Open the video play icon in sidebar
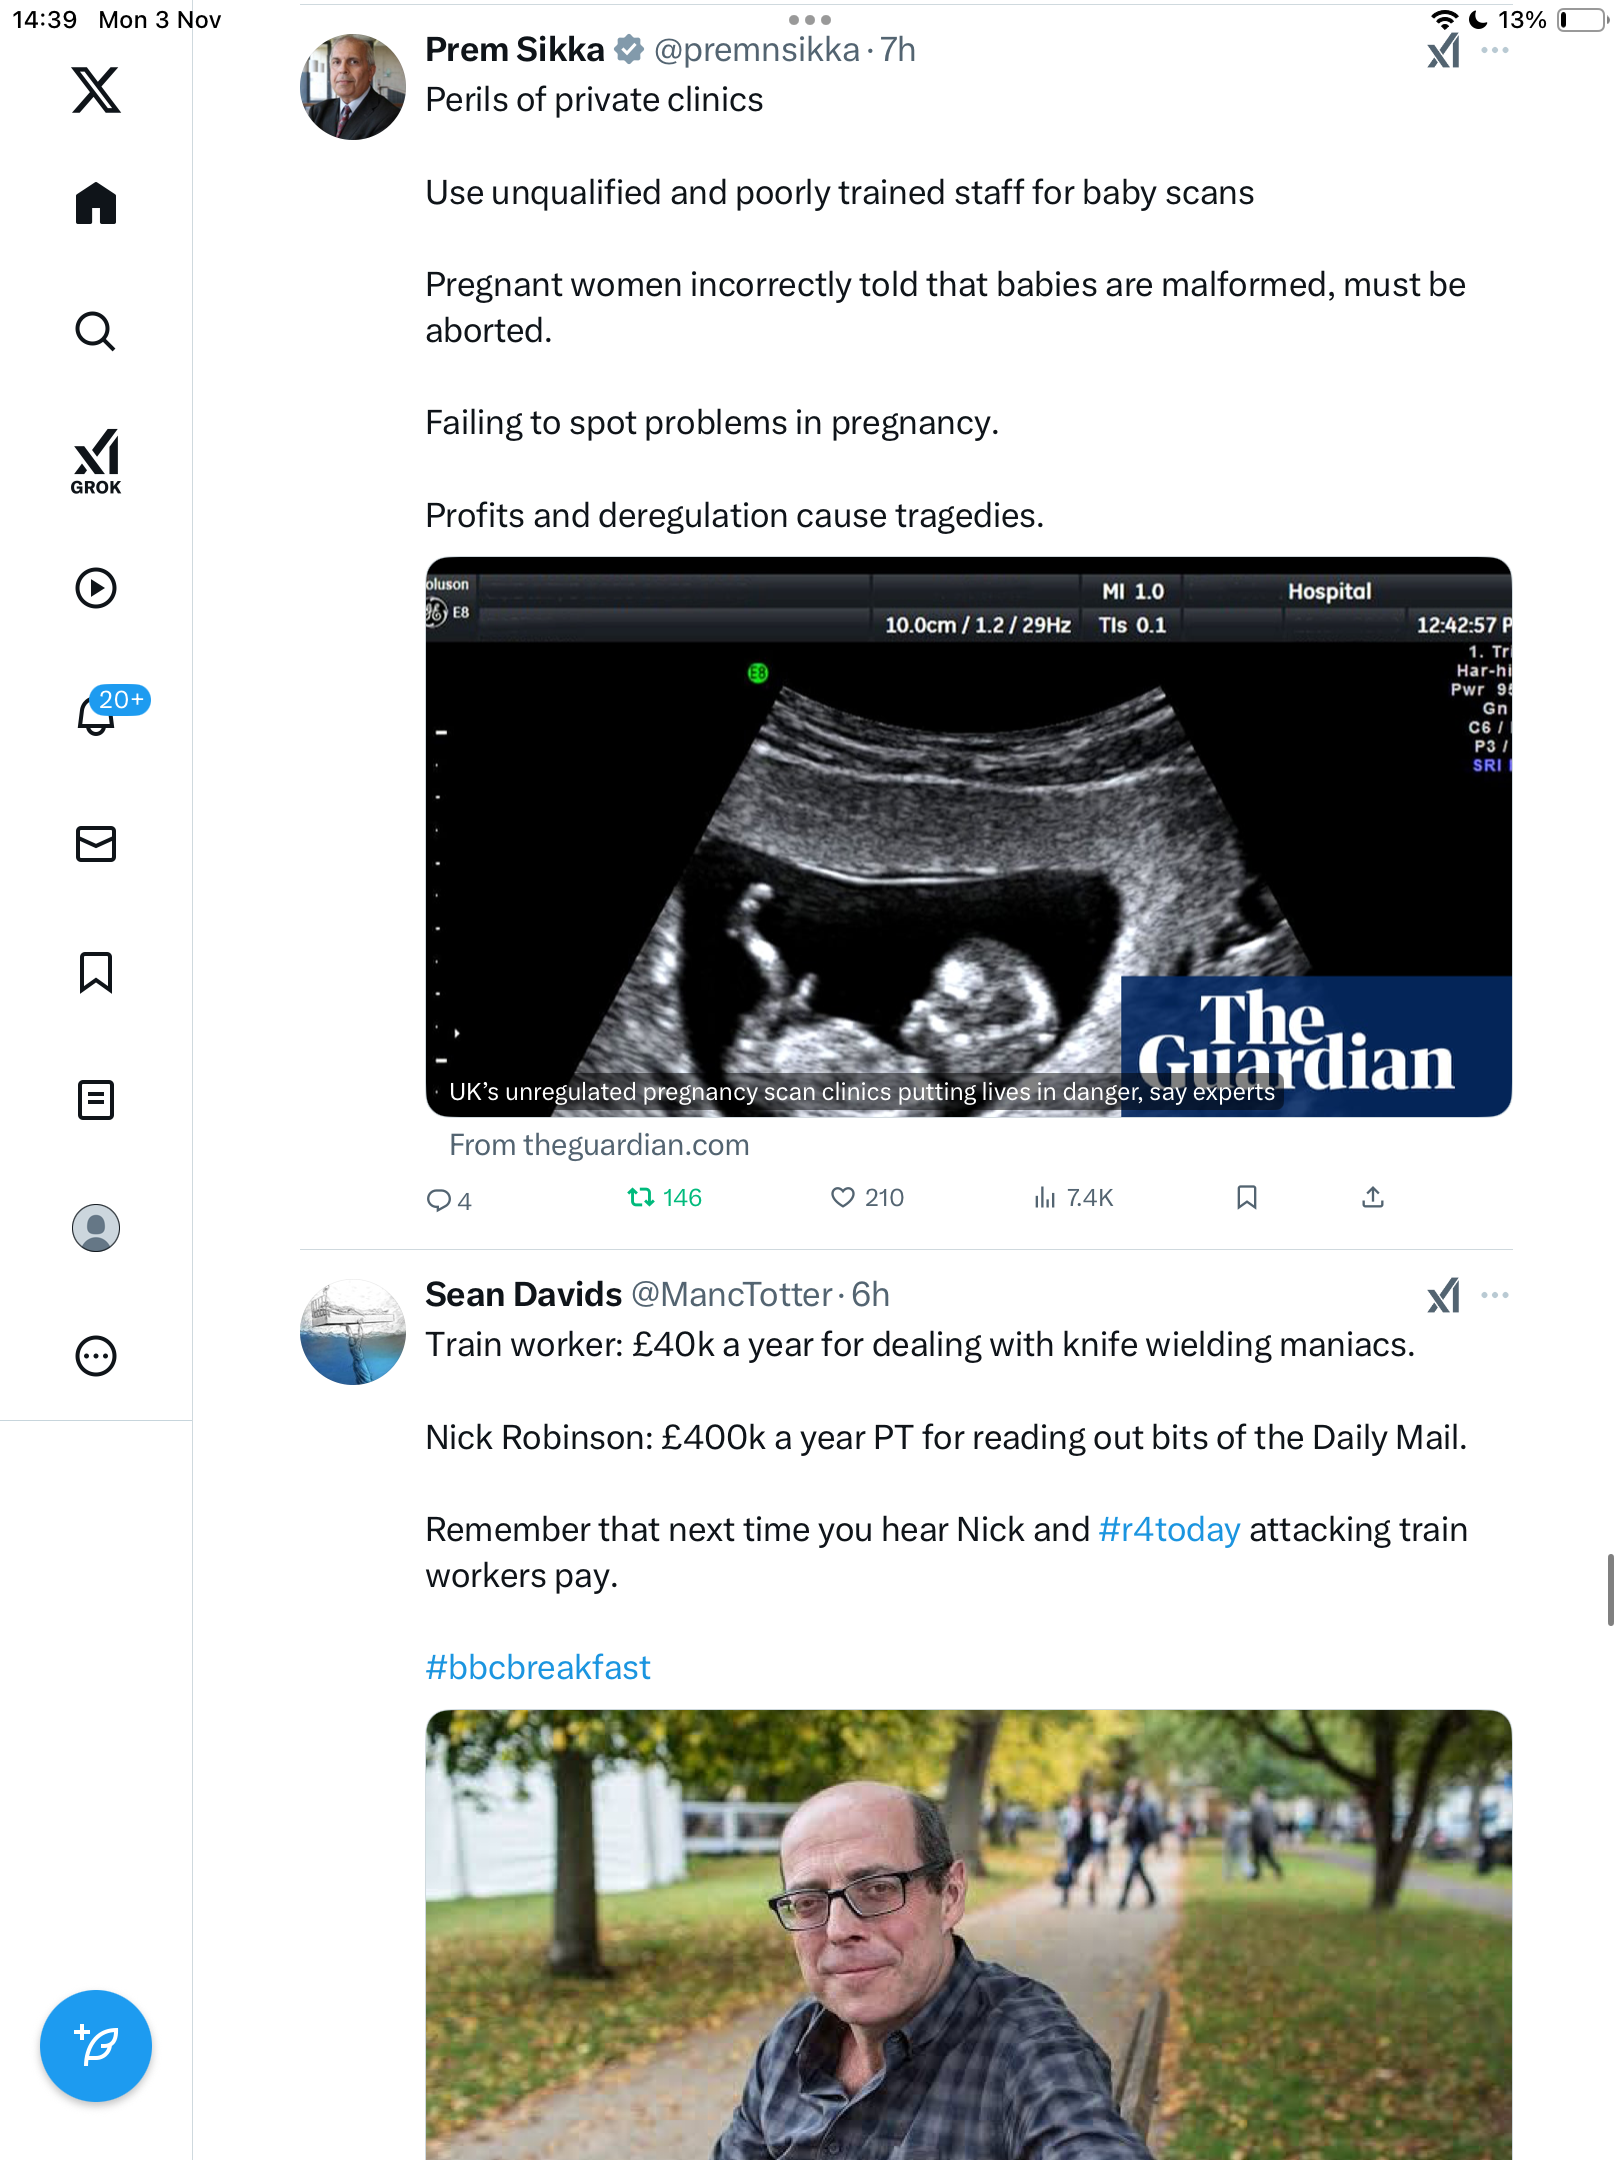 click(96, 588)
